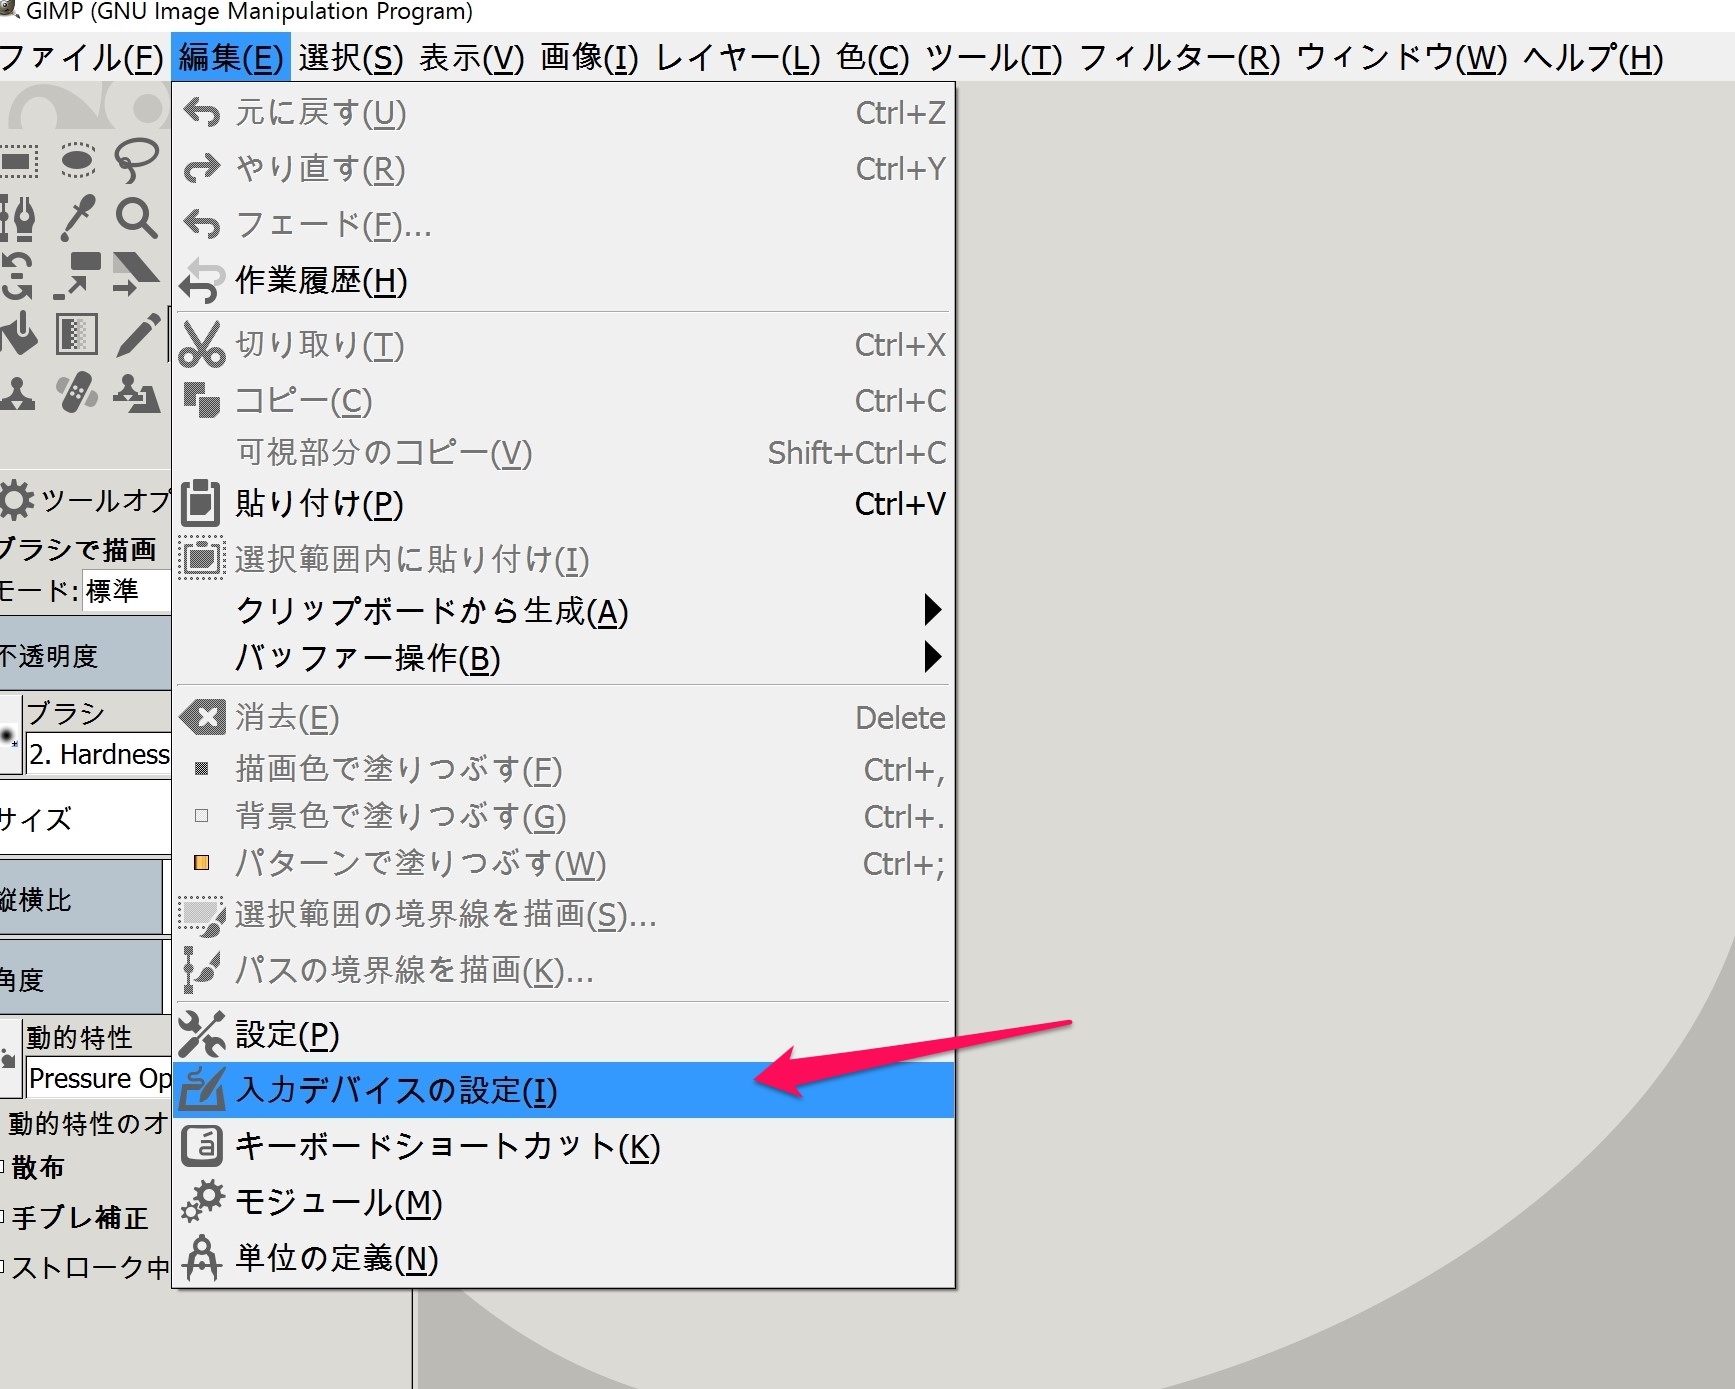Enable the 散布 checkbox
The image size is (1735, 1389).
tap(7, 1166)
